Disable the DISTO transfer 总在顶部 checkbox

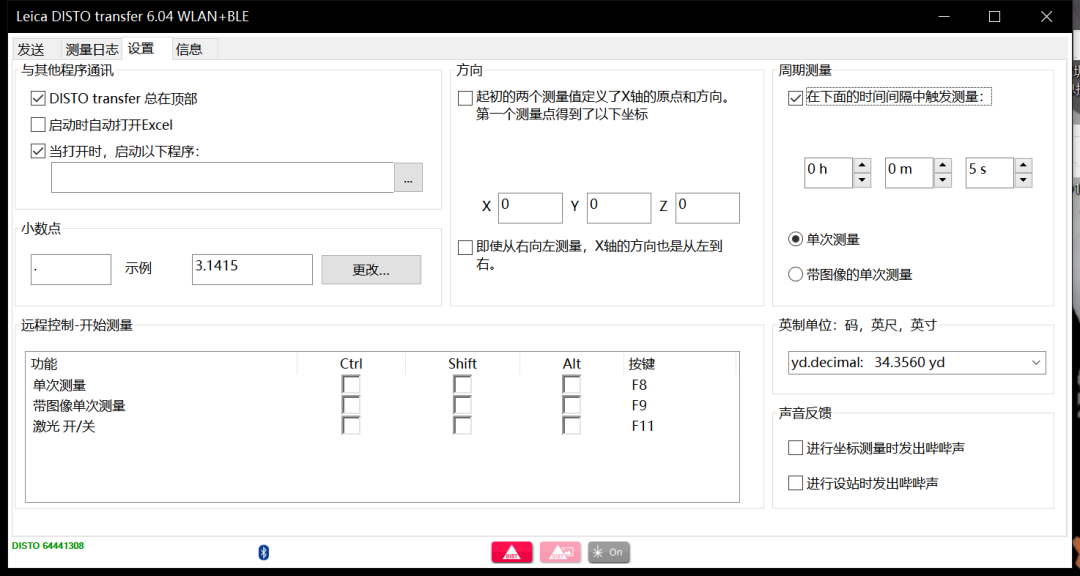click(37, 98)
